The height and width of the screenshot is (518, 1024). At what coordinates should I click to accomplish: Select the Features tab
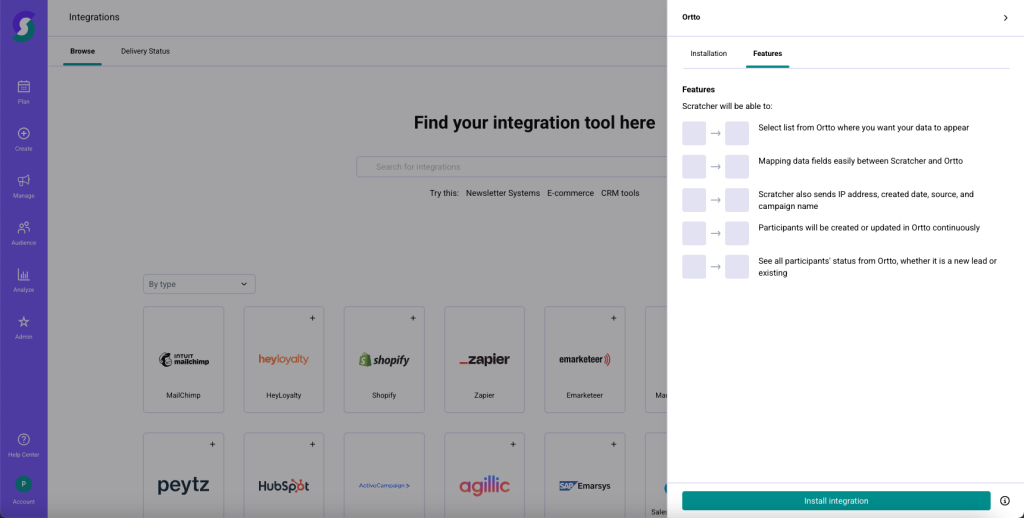(767, 53)
